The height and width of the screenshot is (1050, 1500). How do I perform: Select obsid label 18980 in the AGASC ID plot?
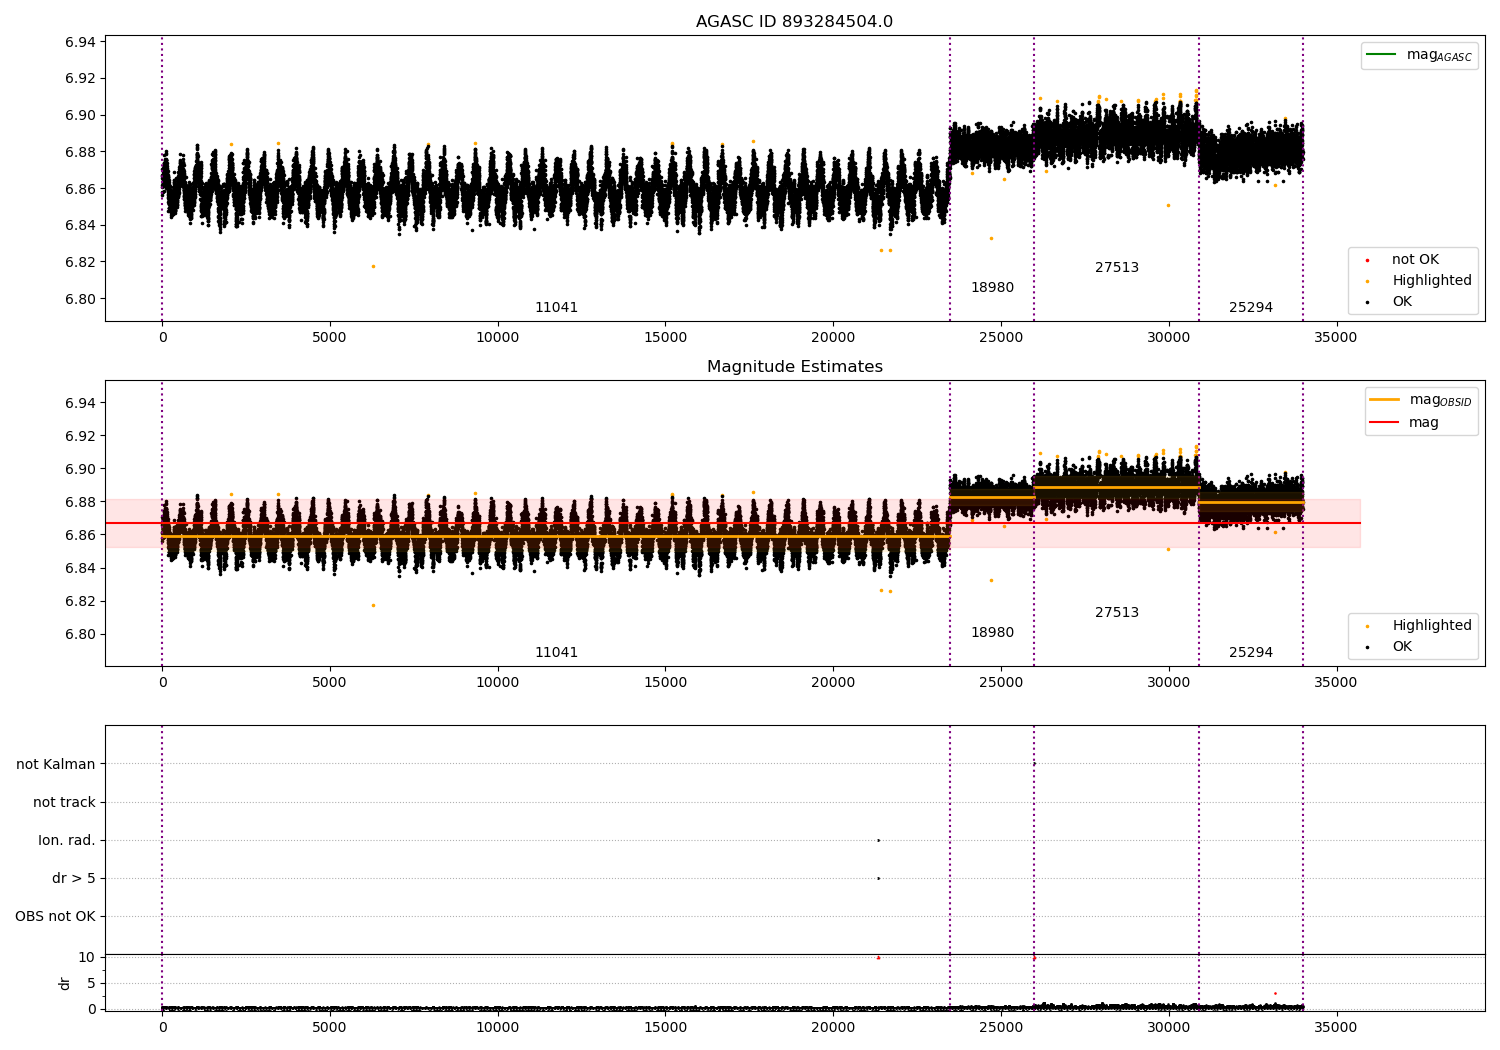[x=992, y=288]
